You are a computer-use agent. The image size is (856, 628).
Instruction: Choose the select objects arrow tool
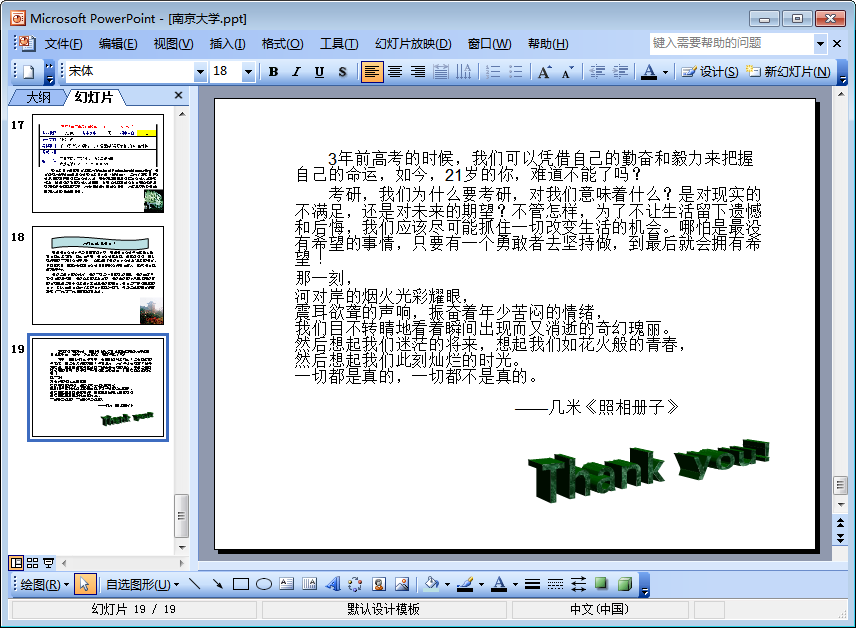84,584
